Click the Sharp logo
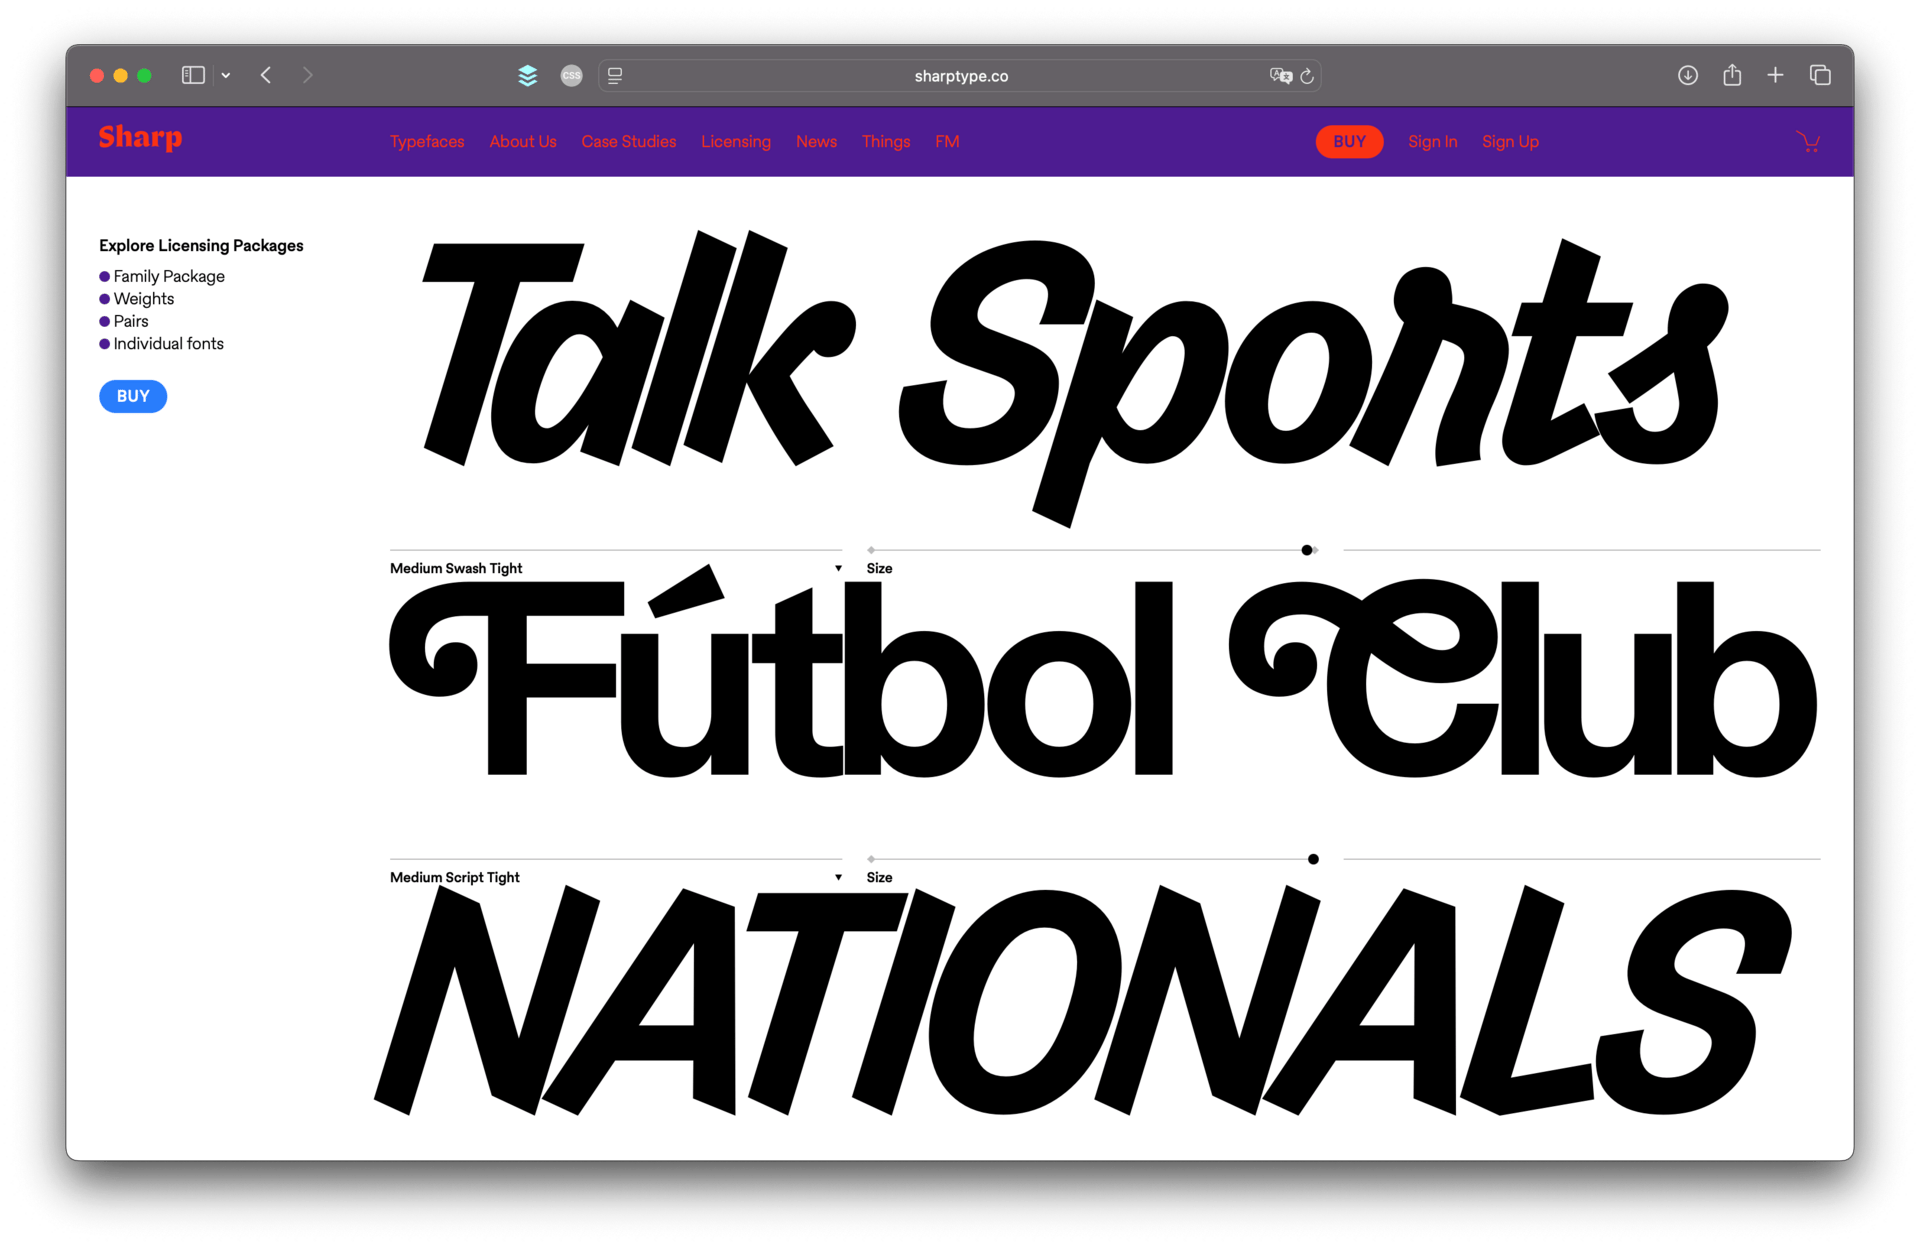 (x=140, y=138)
